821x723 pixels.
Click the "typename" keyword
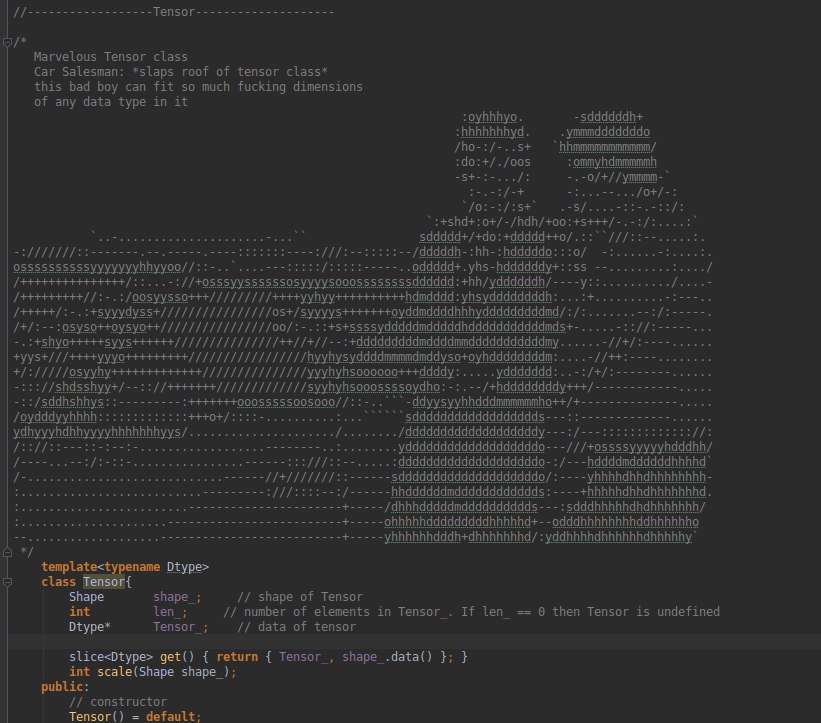pyautogui.click(x=132, y=567)
